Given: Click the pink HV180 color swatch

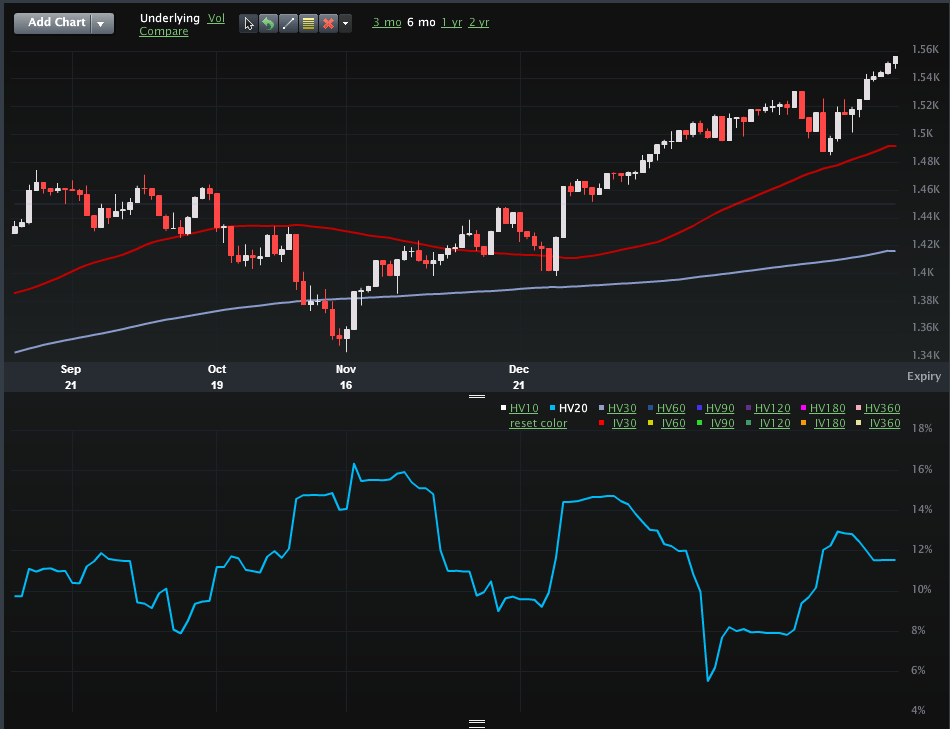Looking at the screenshot, I should click(x=802, y=408).
